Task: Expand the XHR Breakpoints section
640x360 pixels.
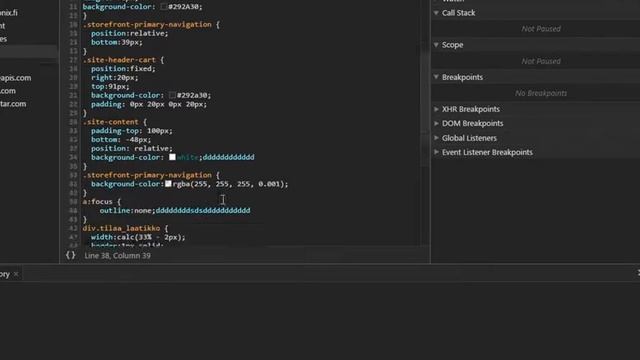Action: pos(436,109)
